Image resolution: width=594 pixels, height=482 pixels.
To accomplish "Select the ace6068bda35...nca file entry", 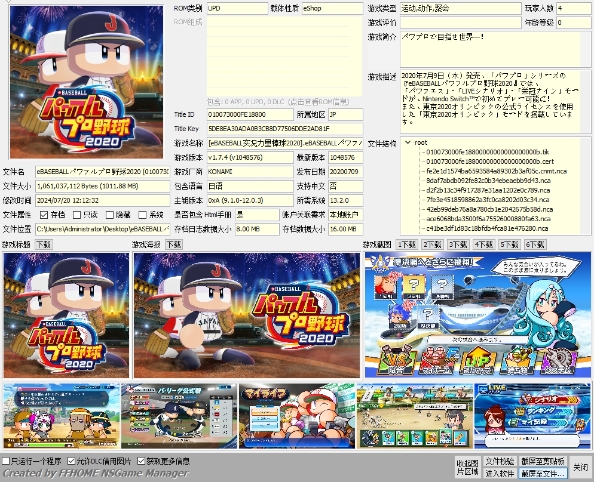I will tap(488, 219).
